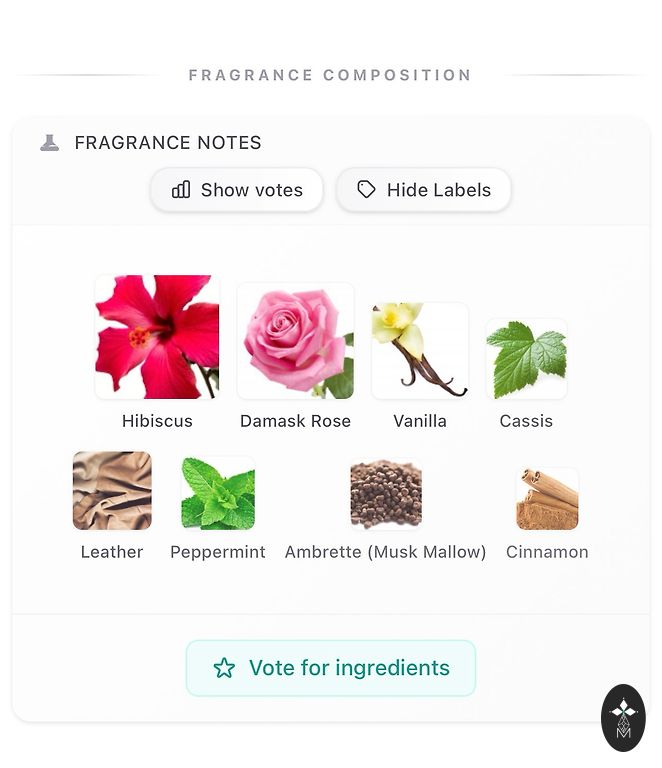The height and width of the screenshot is (768, 662).
Task: Show votes for fragrance notes
Action: tap(237, 190)
